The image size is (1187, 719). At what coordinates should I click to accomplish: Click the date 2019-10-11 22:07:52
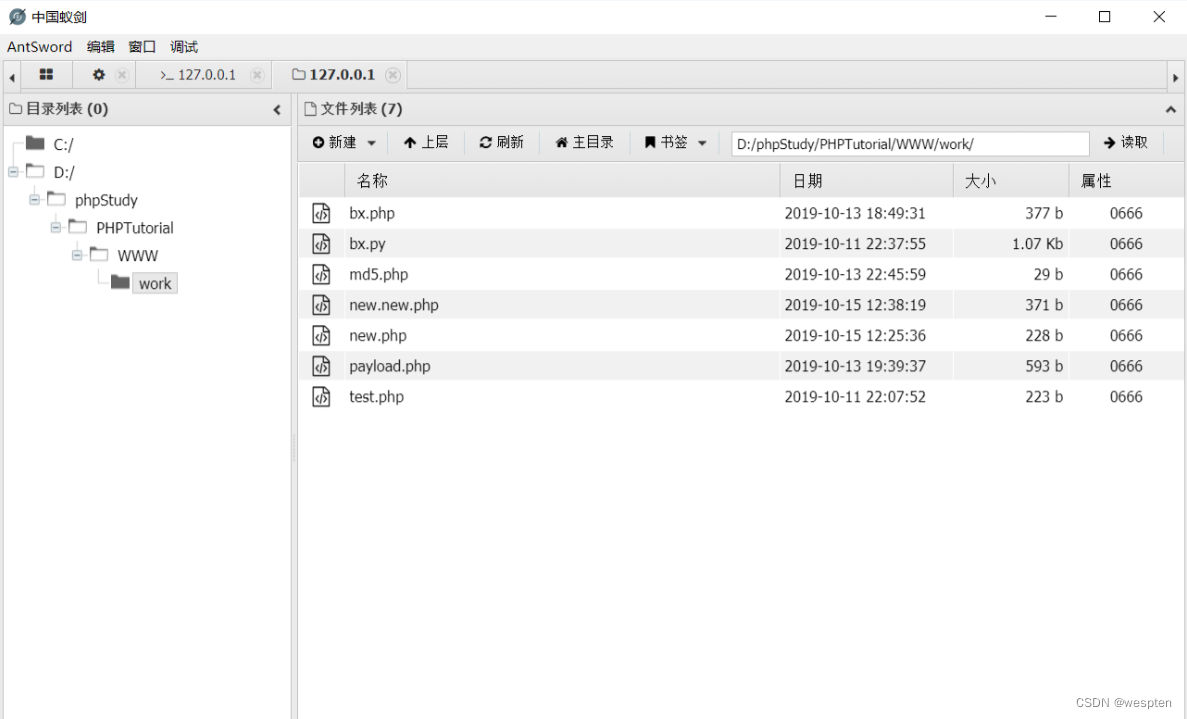(x=855, y=397)
